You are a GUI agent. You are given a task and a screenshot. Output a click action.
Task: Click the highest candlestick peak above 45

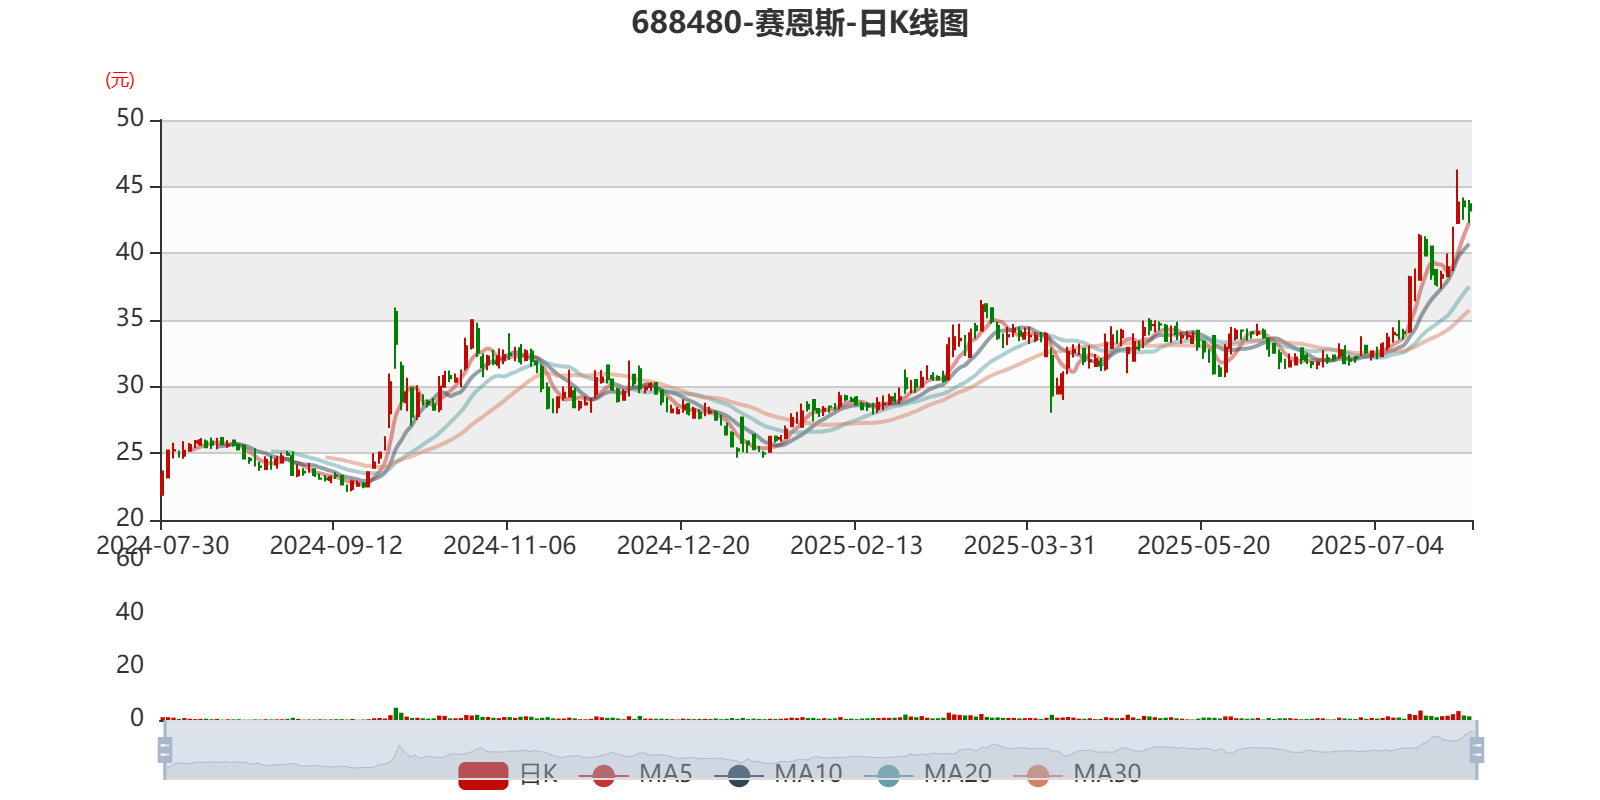(1457, 197)
